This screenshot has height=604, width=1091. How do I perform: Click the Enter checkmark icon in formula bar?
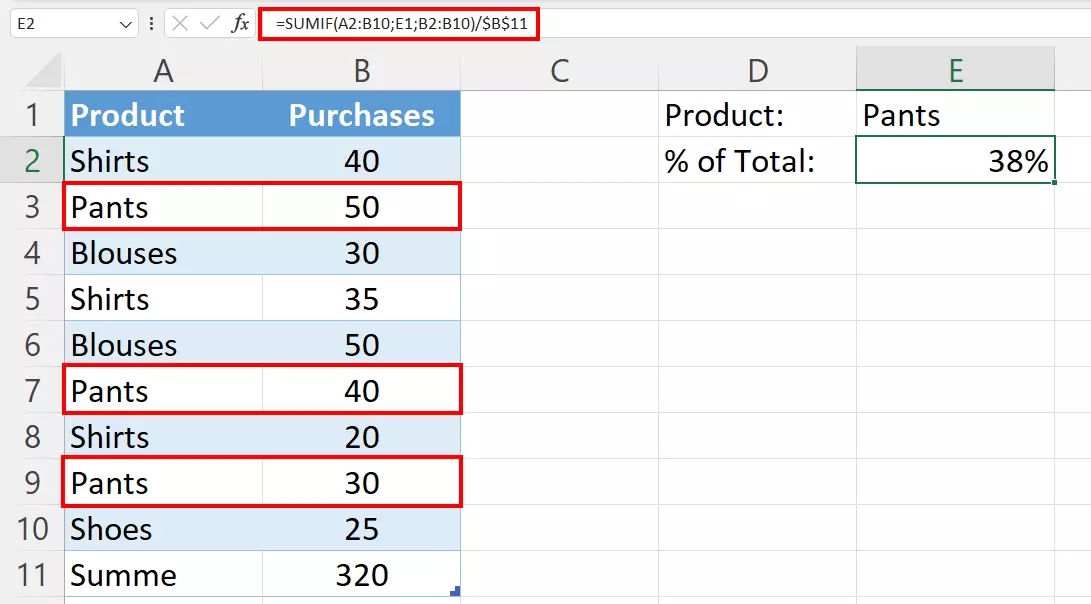click(209, 23)
